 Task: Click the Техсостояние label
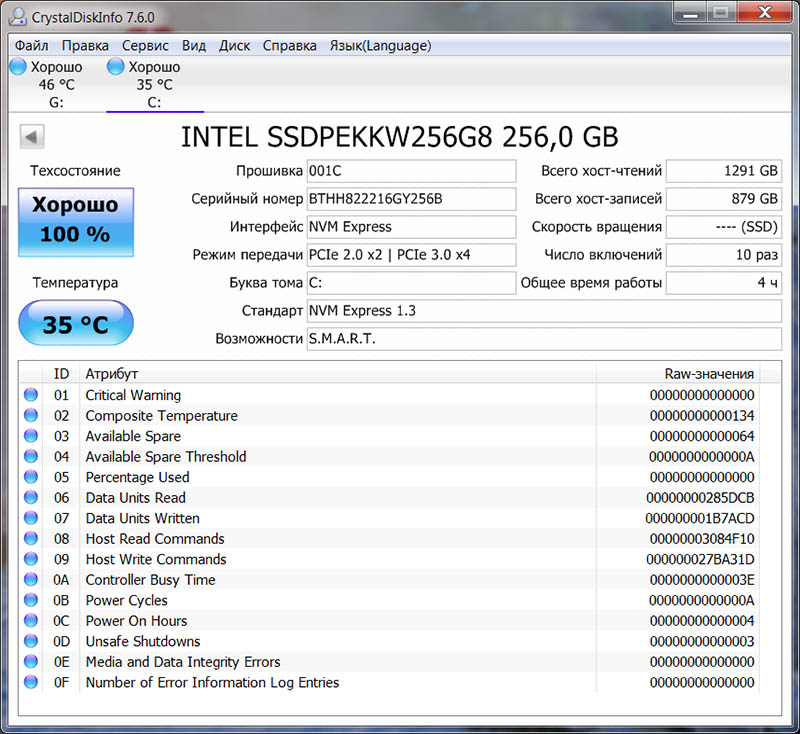click(x=75, y=170)
